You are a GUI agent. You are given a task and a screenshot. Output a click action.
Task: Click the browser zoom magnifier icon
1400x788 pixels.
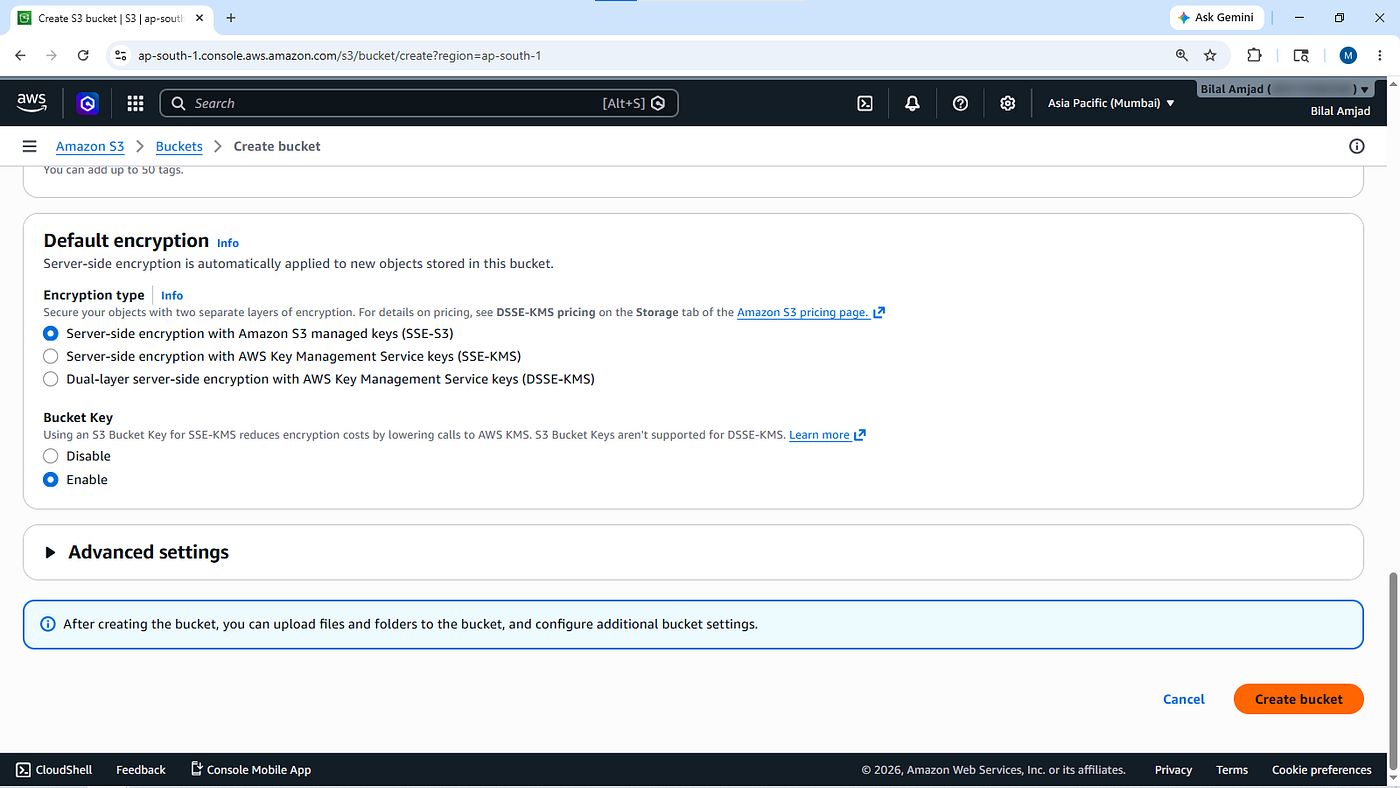pyautogui.click(x=1182, y=55)
